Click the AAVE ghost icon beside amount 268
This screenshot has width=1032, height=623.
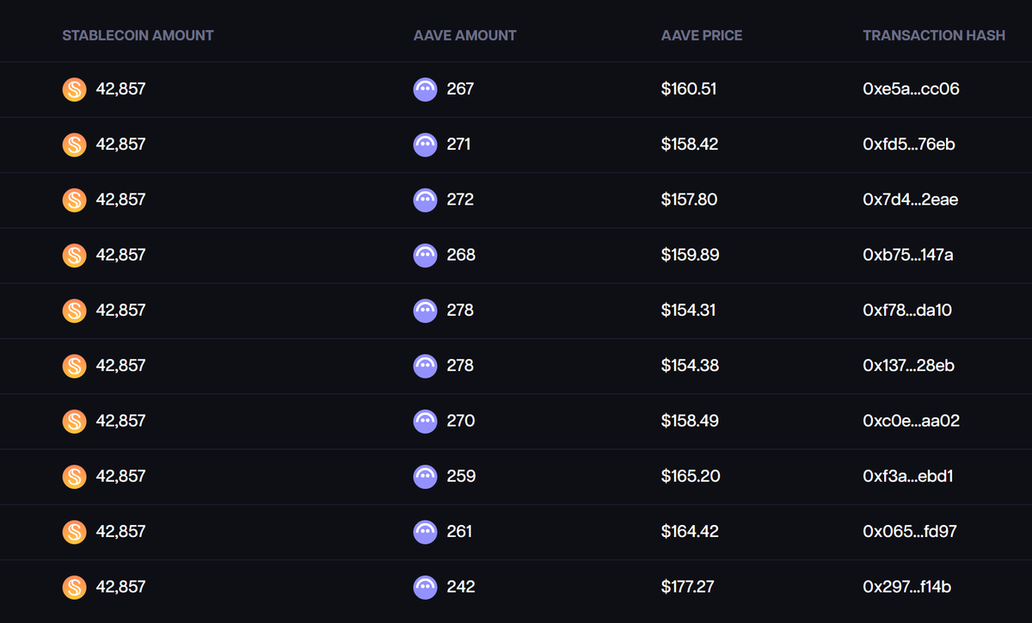click(425, 256)
